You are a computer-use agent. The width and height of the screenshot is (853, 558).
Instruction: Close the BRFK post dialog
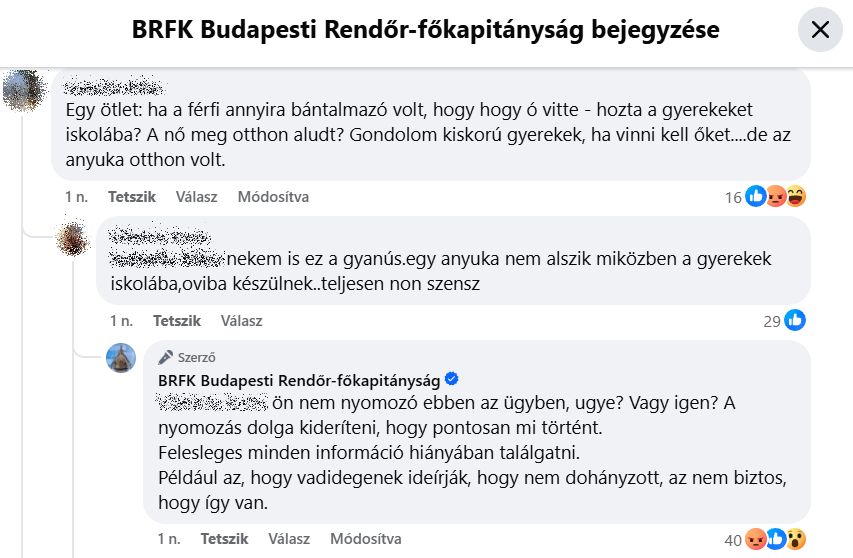[820, 29]
